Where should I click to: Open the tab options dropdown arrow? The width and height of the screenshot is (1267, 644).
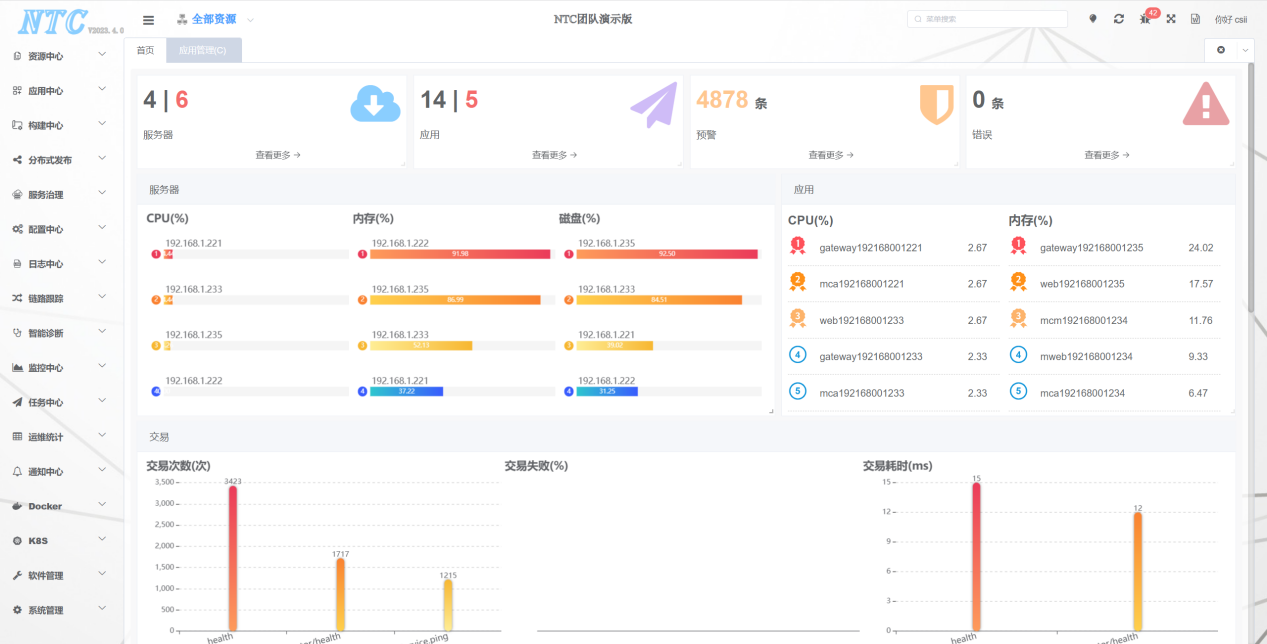1245,49
